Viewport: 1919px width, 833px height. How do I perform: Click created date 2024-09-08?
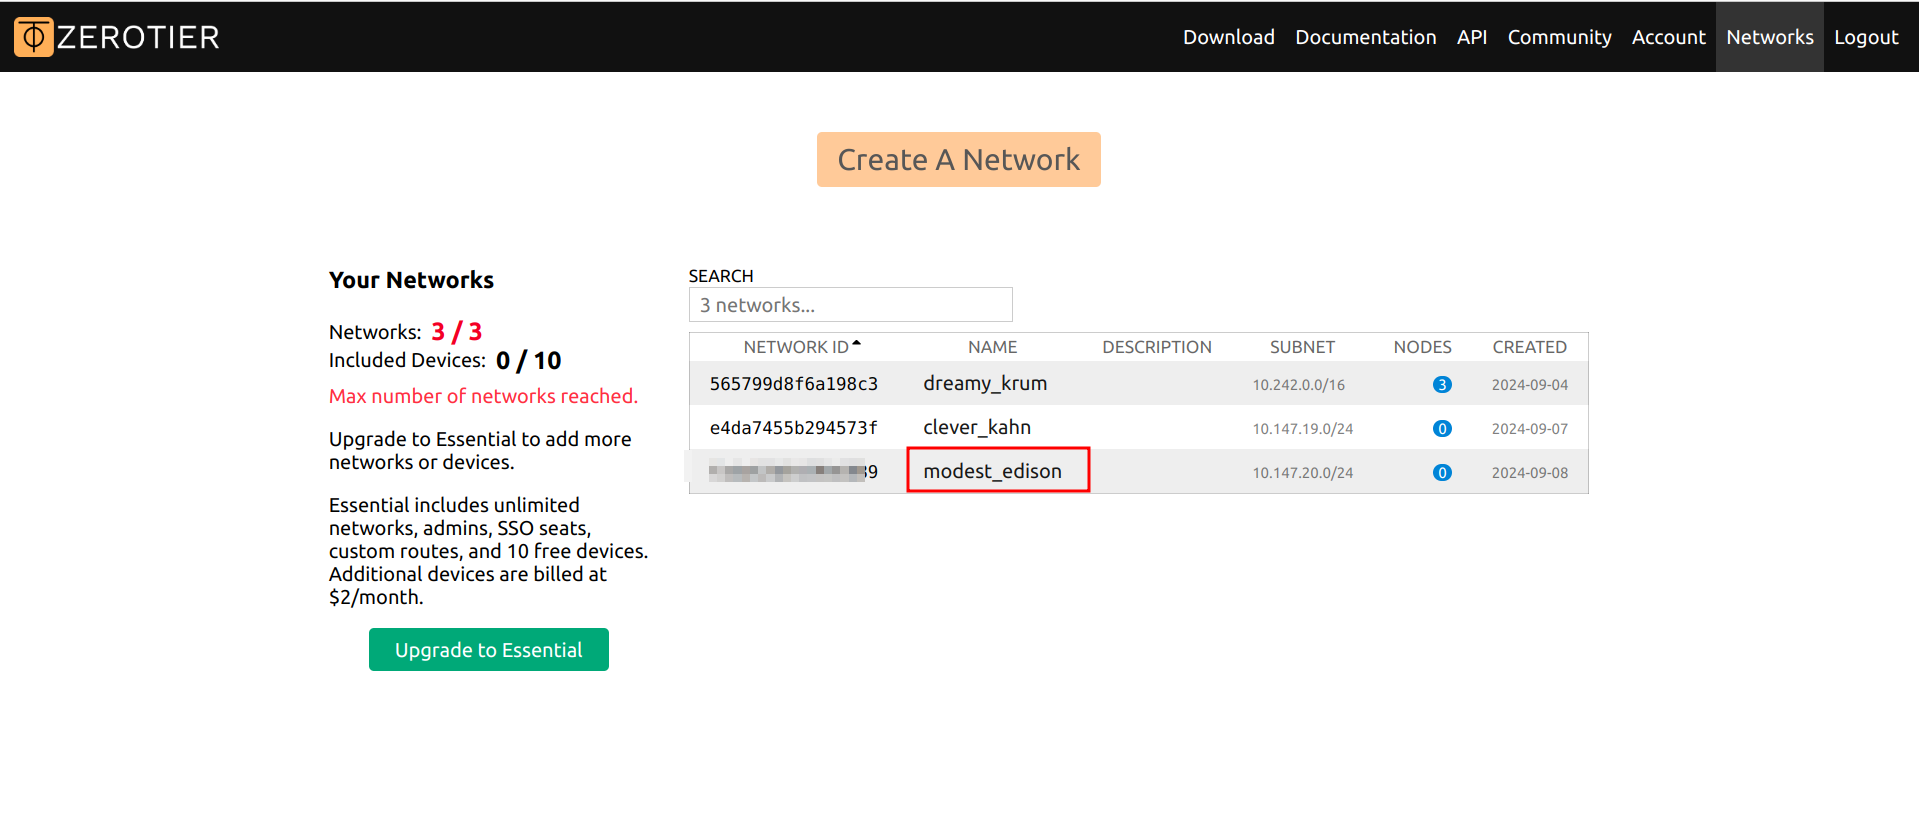tap(1529, 473)
